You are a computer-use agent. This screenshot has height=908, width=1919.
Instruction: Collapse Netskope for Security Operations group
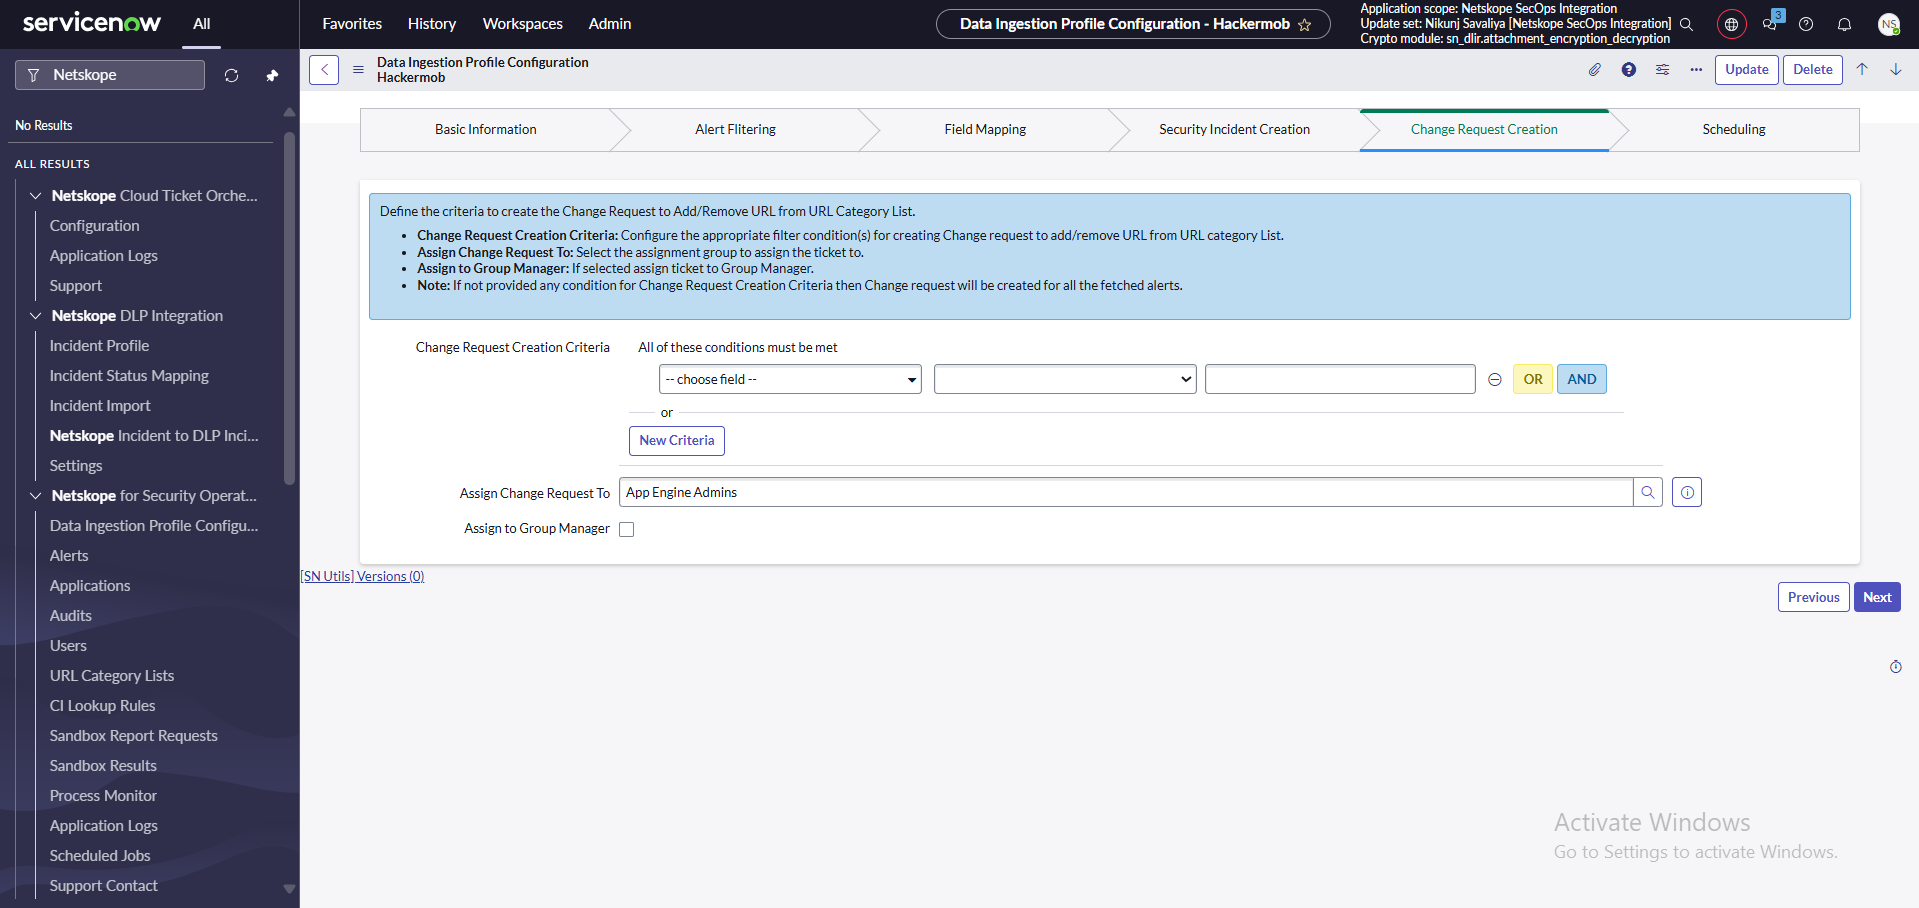(36, 496)
